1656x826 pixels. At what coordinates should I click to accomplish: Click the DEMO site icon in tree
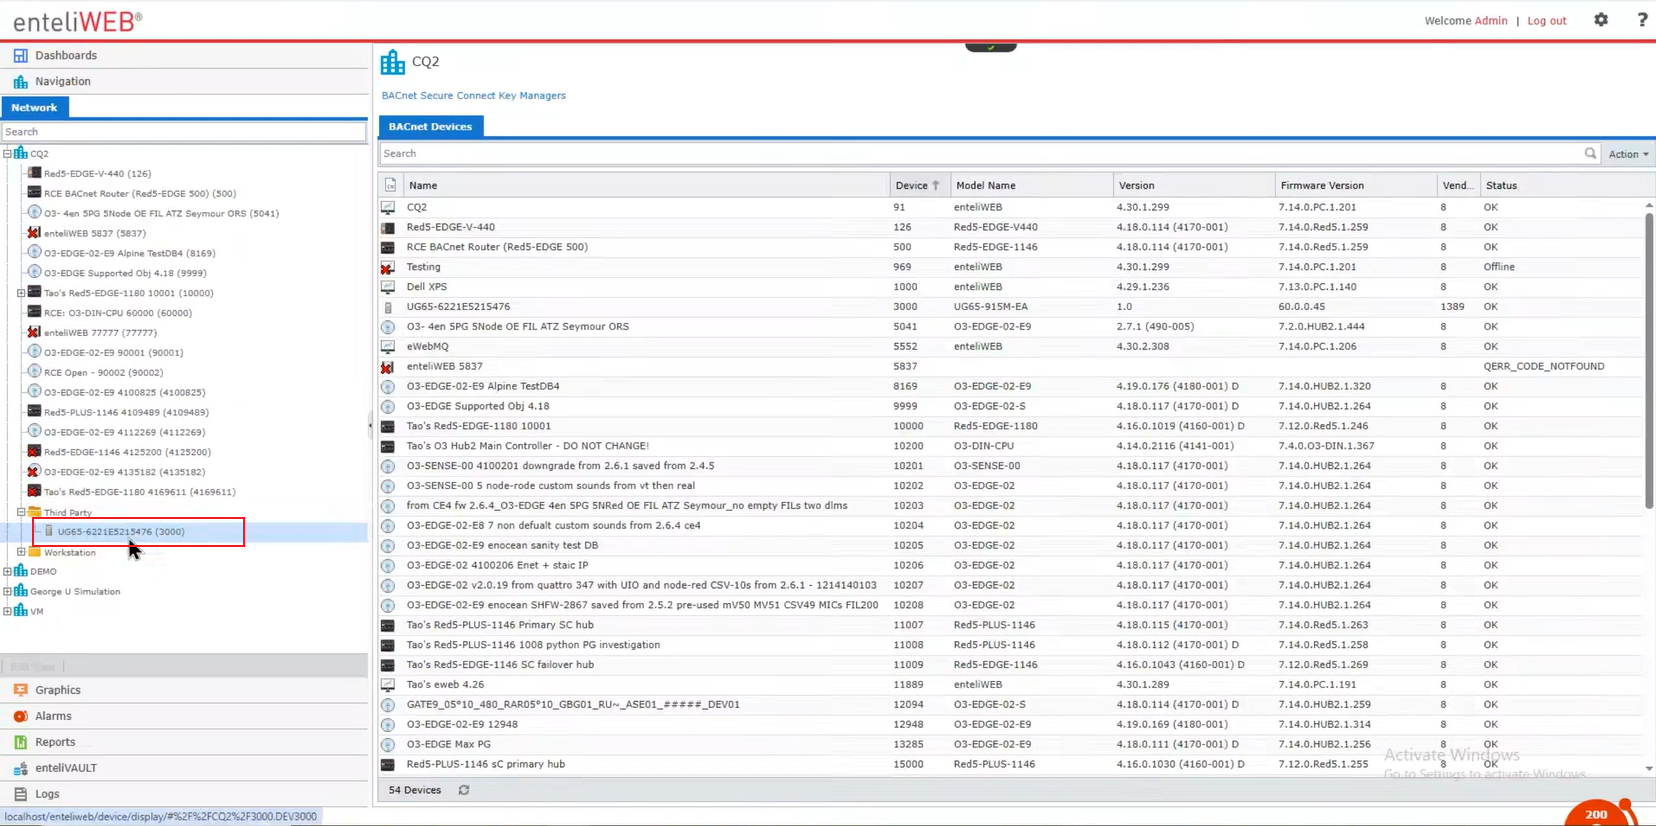[20, 571]
